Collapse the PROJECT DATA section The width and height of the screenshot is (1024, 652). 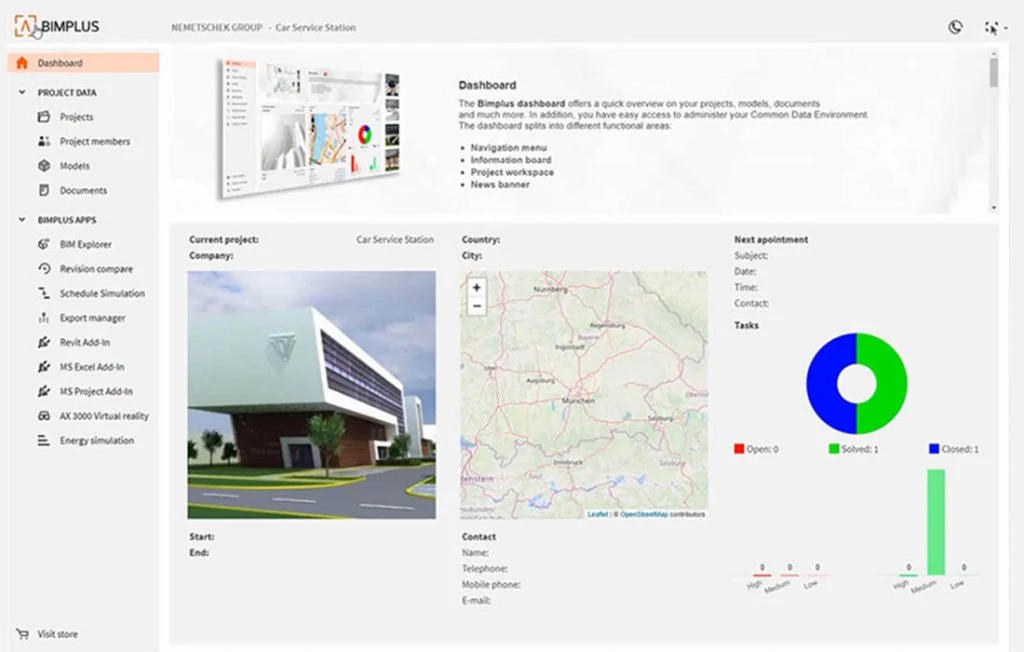pyautogui.click(x=22, y=92)
